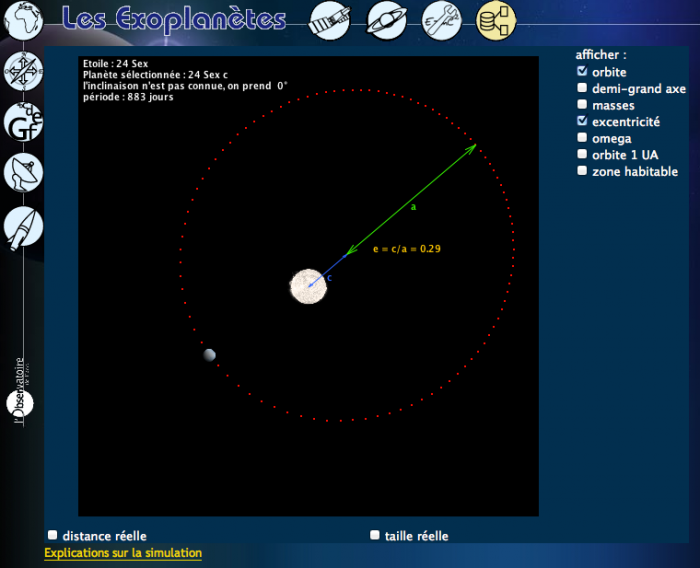Select the radio telescope dish icon

(22, 173)
